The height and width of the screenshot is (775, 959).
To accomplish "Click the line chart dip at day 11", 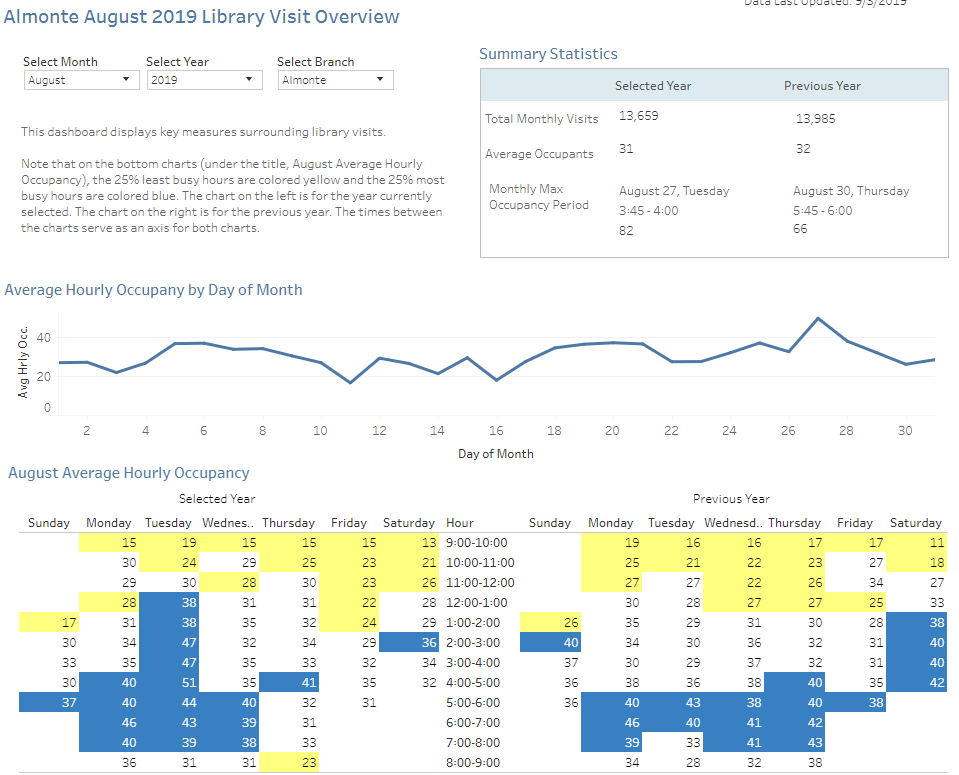I will coord(350,382).
